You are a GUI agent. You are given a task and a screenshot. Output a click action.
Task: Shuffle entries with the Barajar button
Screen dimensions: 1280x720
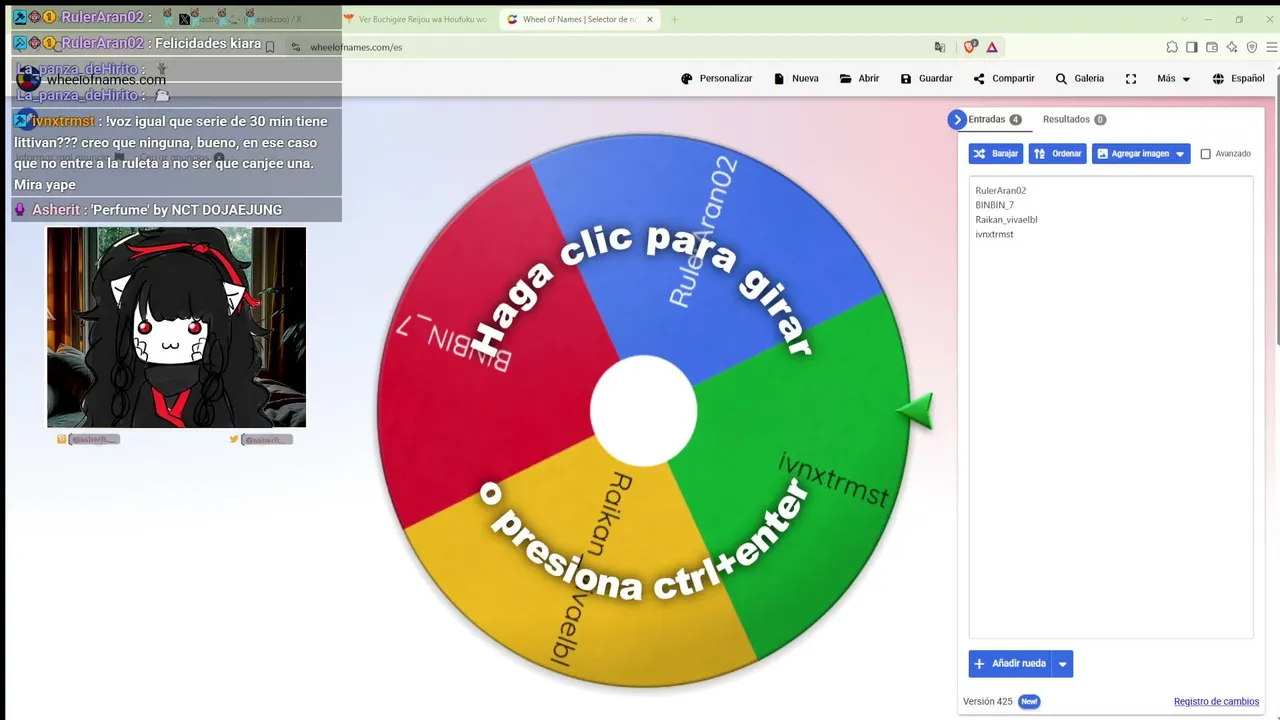pyautogui.click(x=996, y=154)
